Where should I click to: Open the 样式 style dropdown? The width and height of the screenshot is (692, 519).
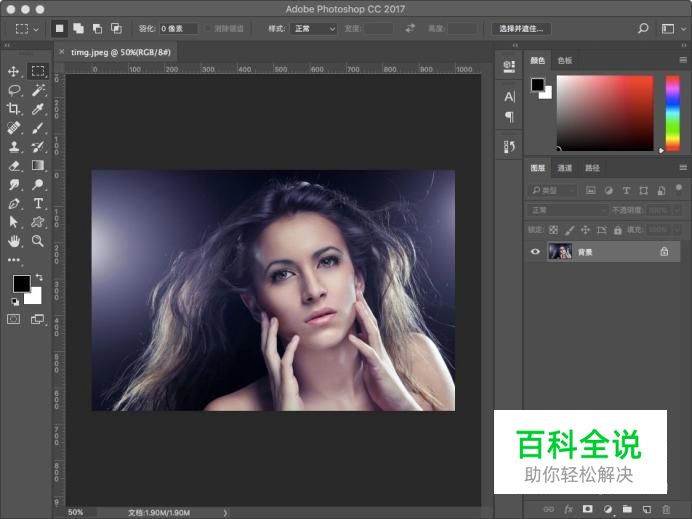(313, 29)
